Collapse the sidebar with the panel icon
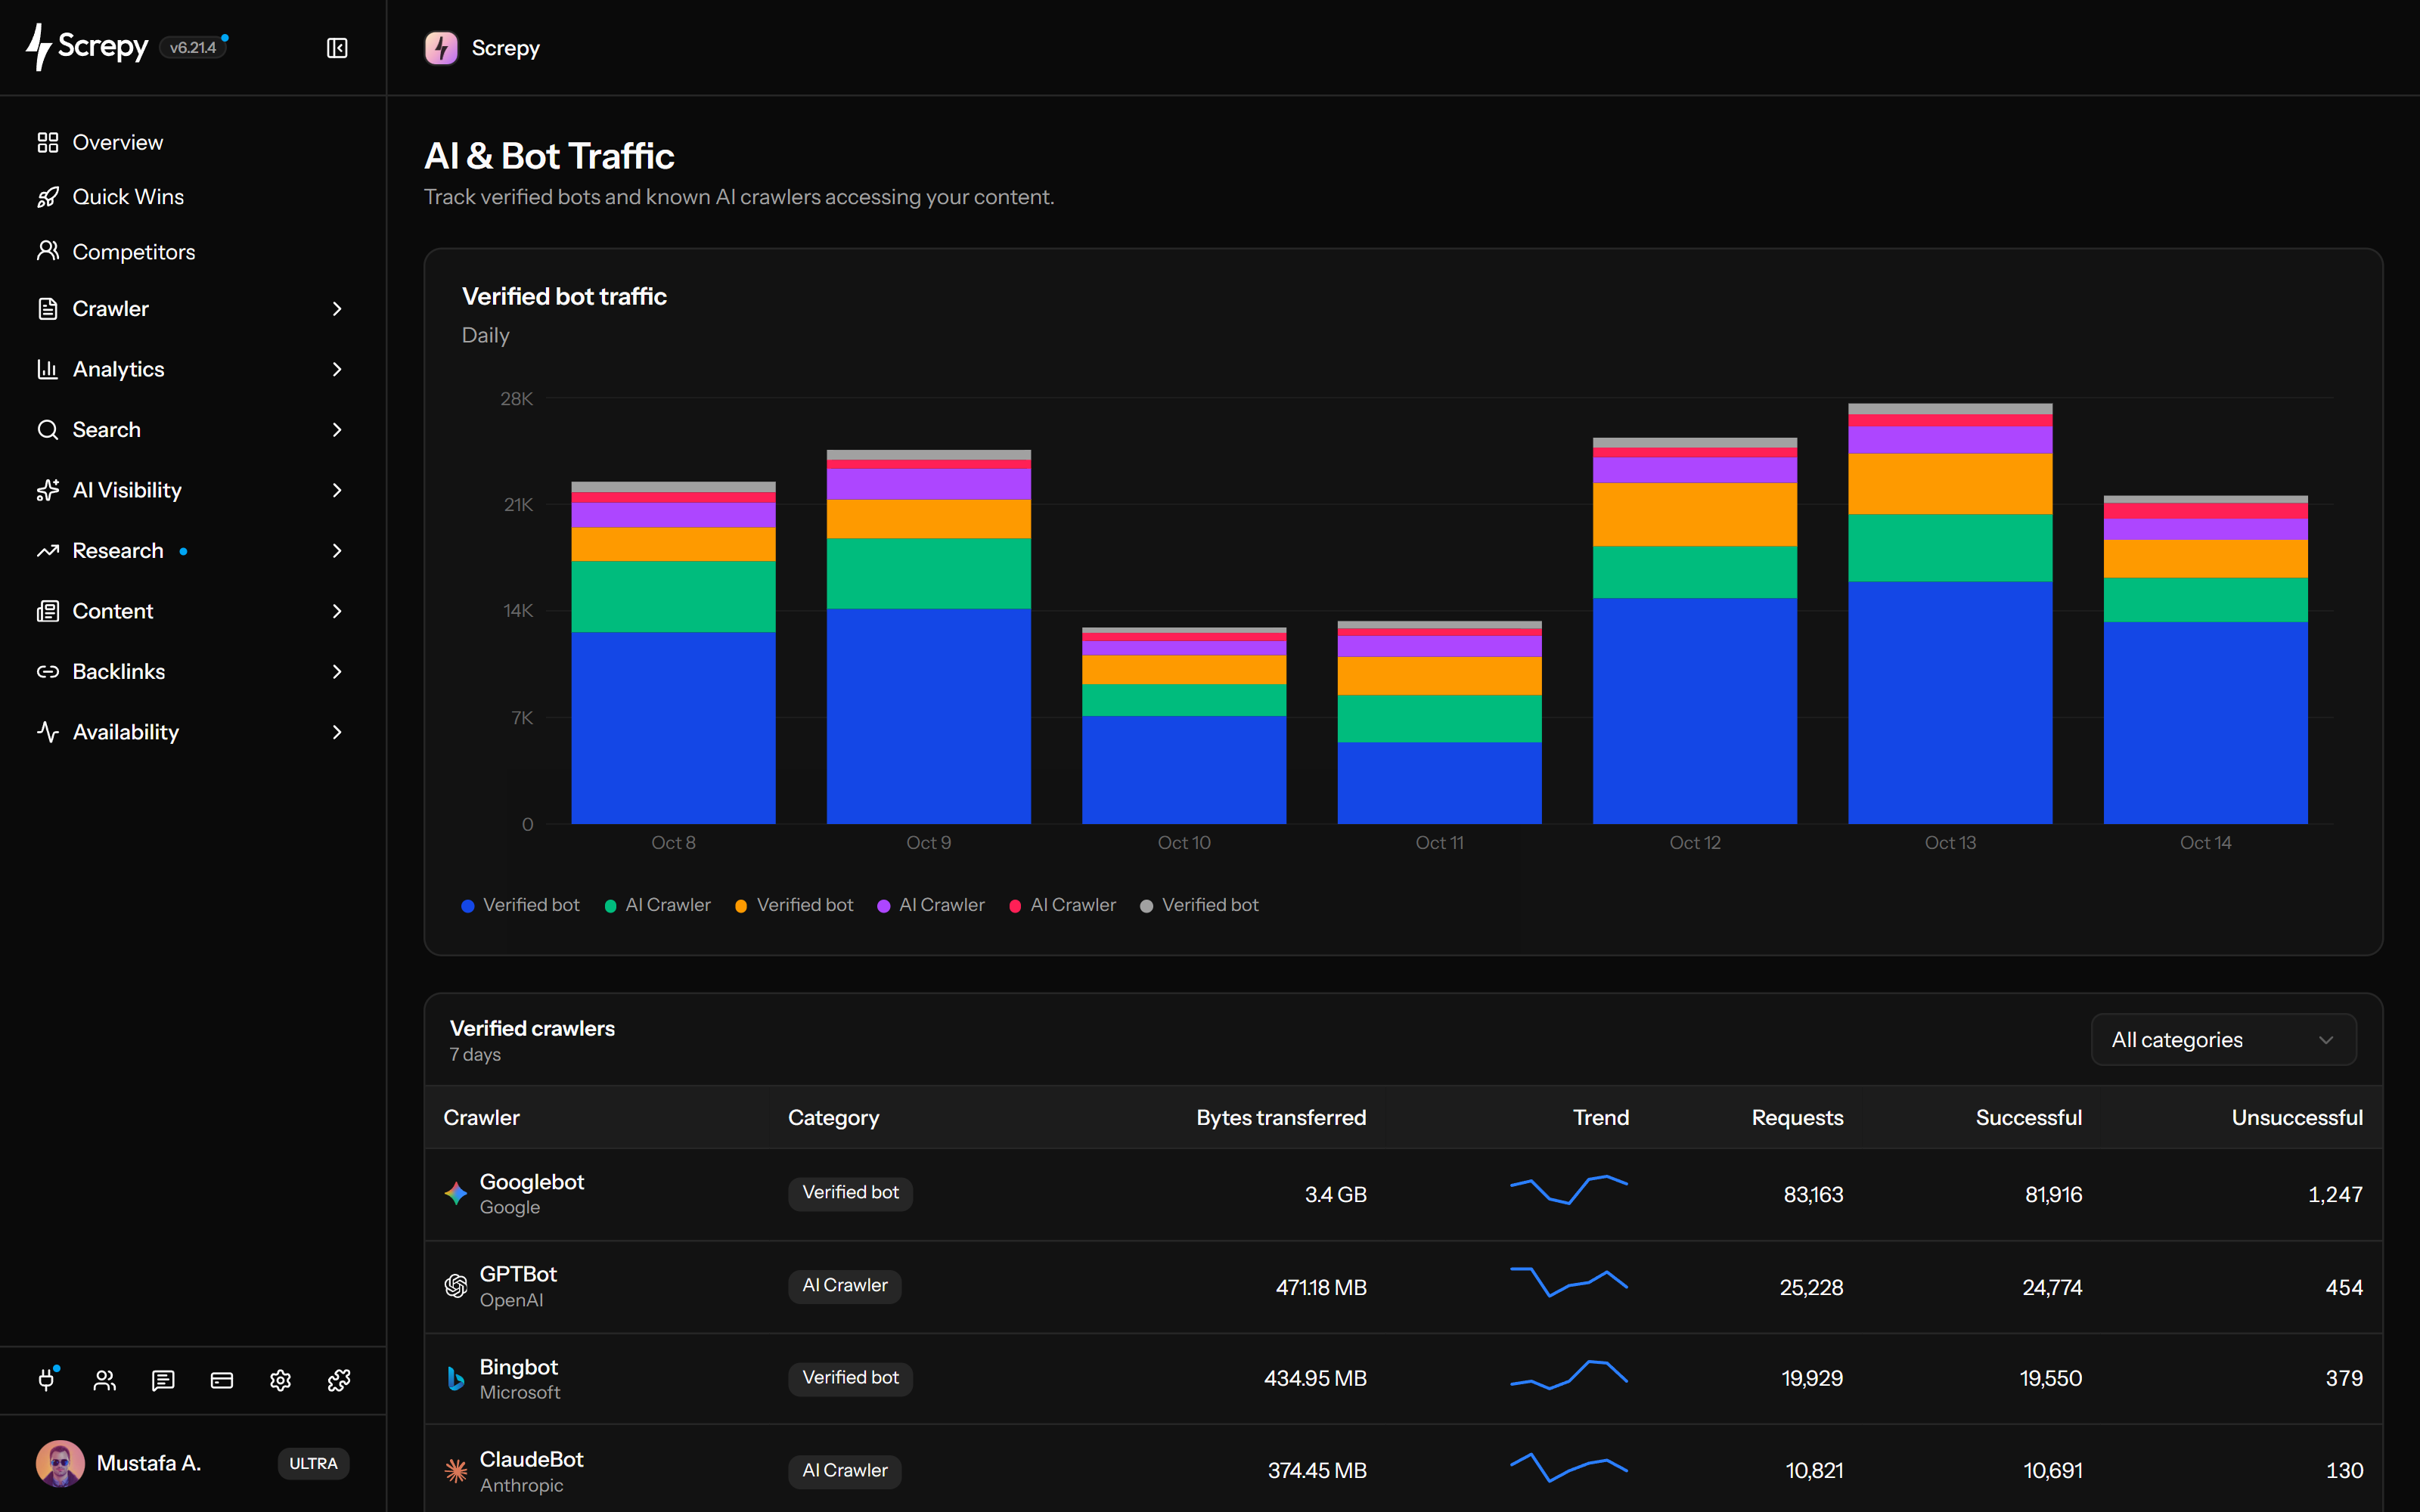The width and height of the screenshot is (2420, 1512). pyautogui.click(x=337, y=48)
